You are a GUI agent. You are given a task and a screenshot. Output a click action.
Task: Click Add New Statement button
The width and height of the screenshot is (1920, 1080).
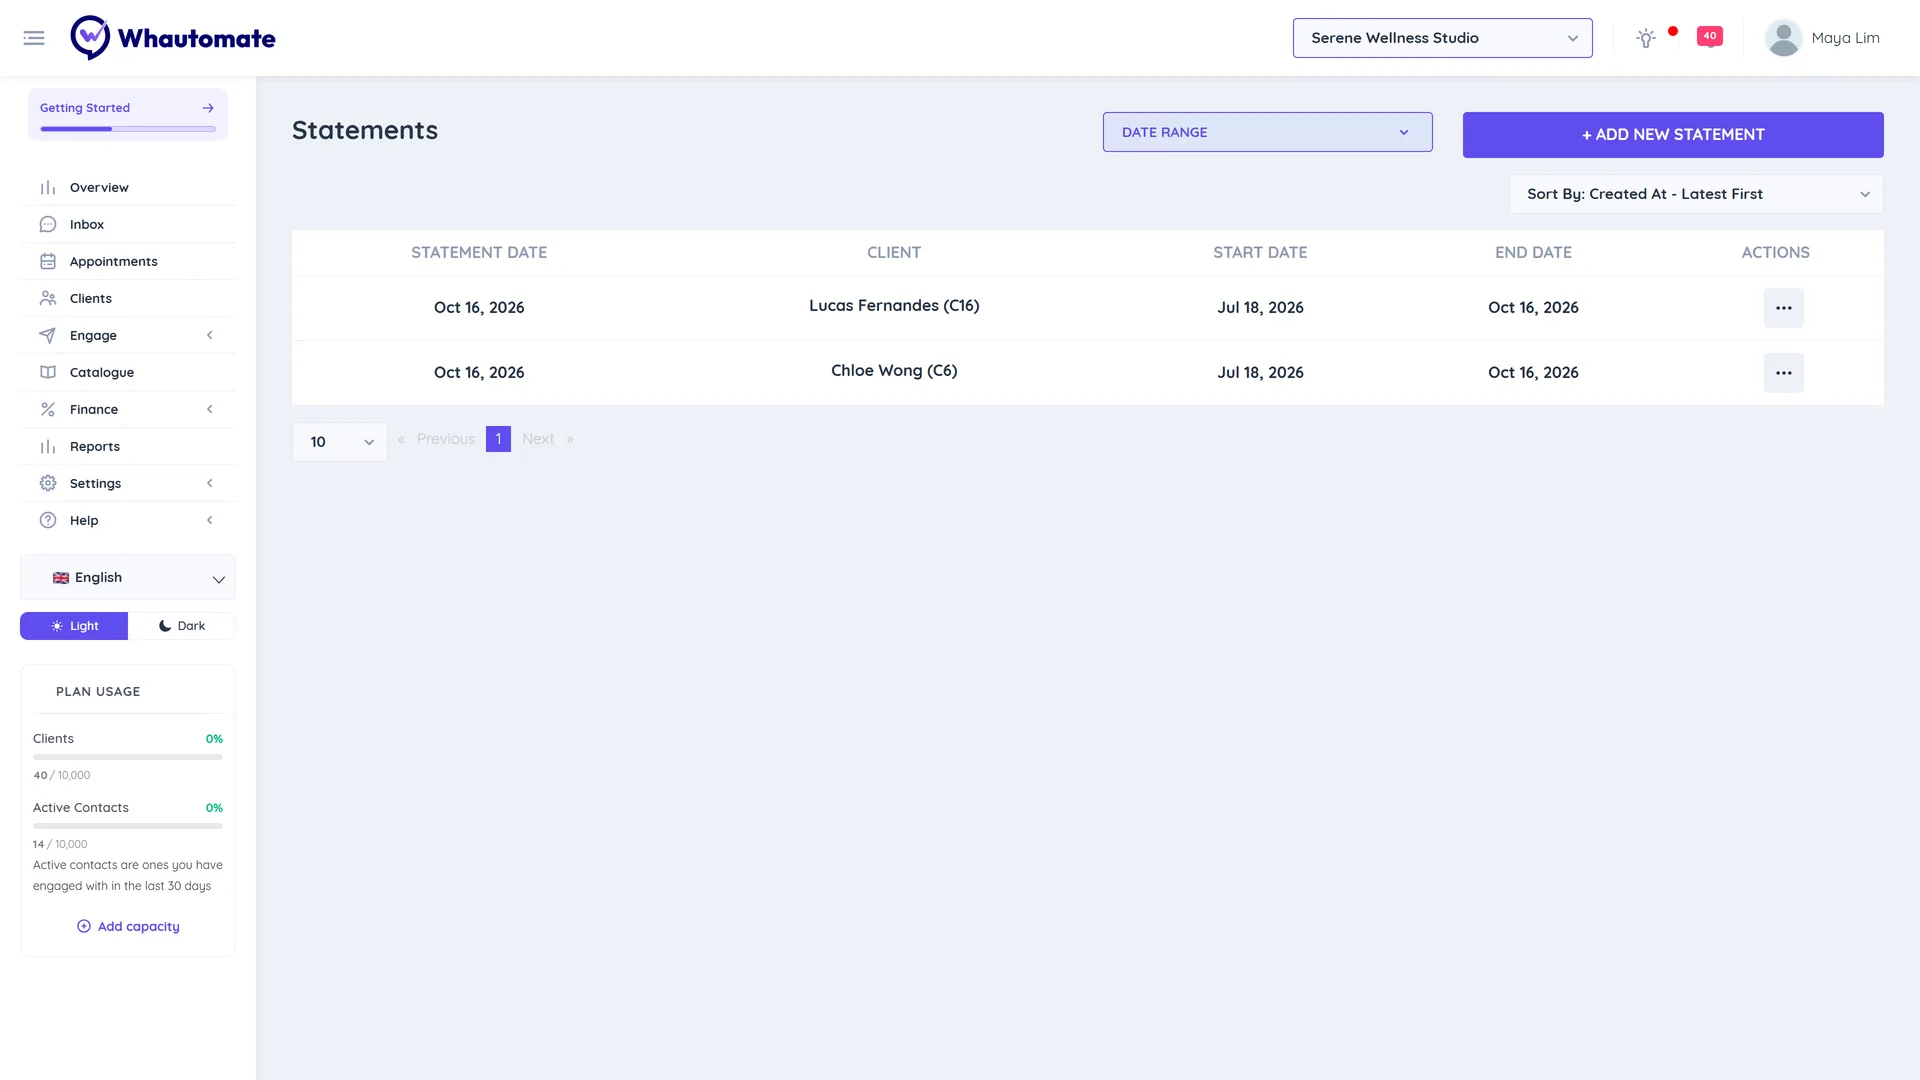click(1673, 135)
